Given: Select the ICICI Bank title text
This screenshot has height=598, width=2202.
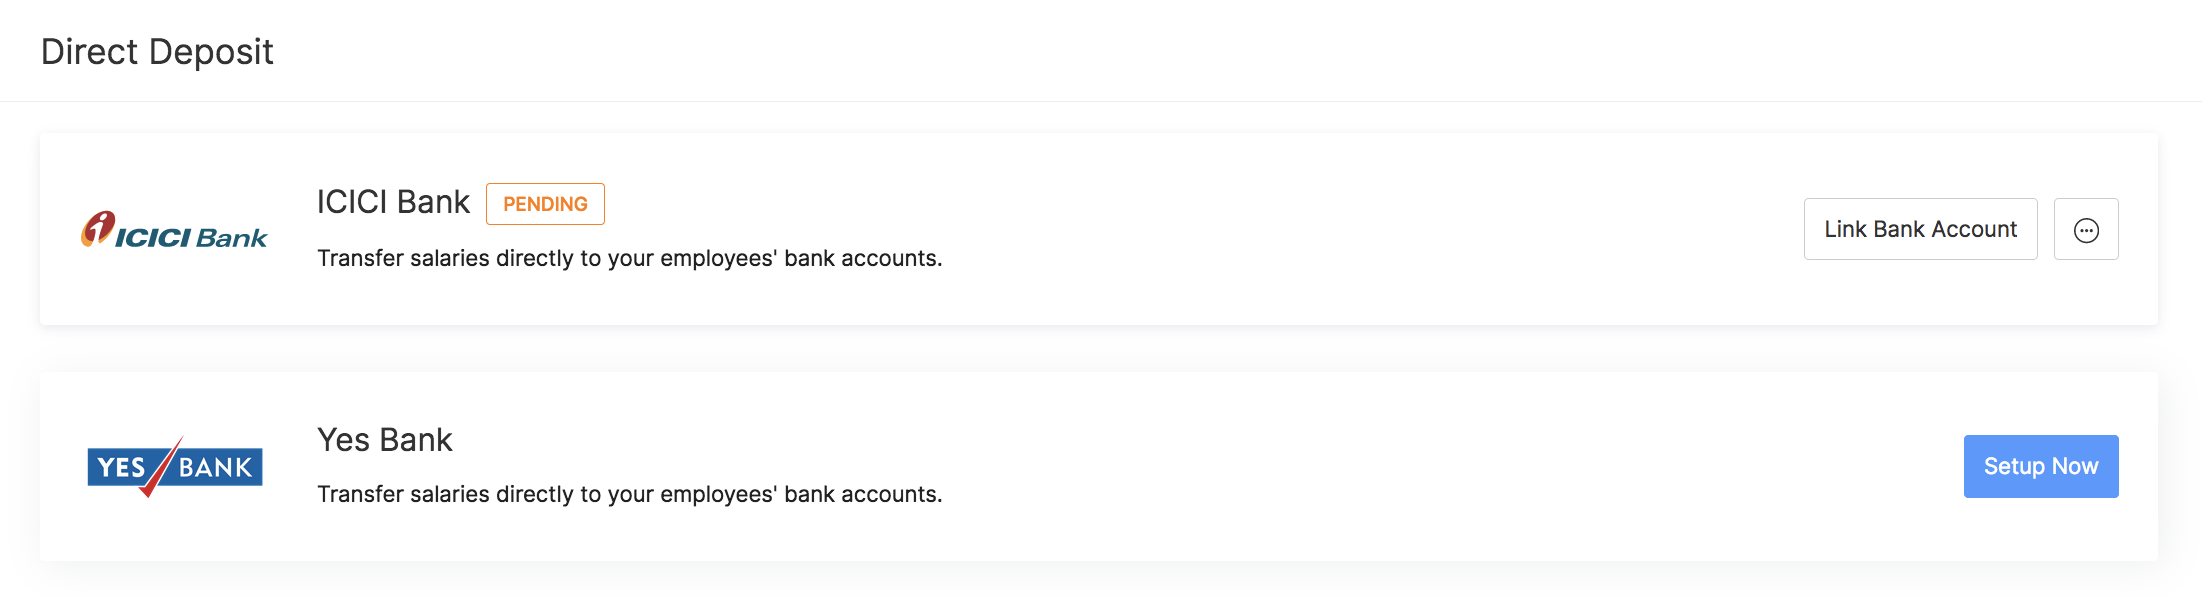Looking at the screenshot, I should (x=393, y=202).
